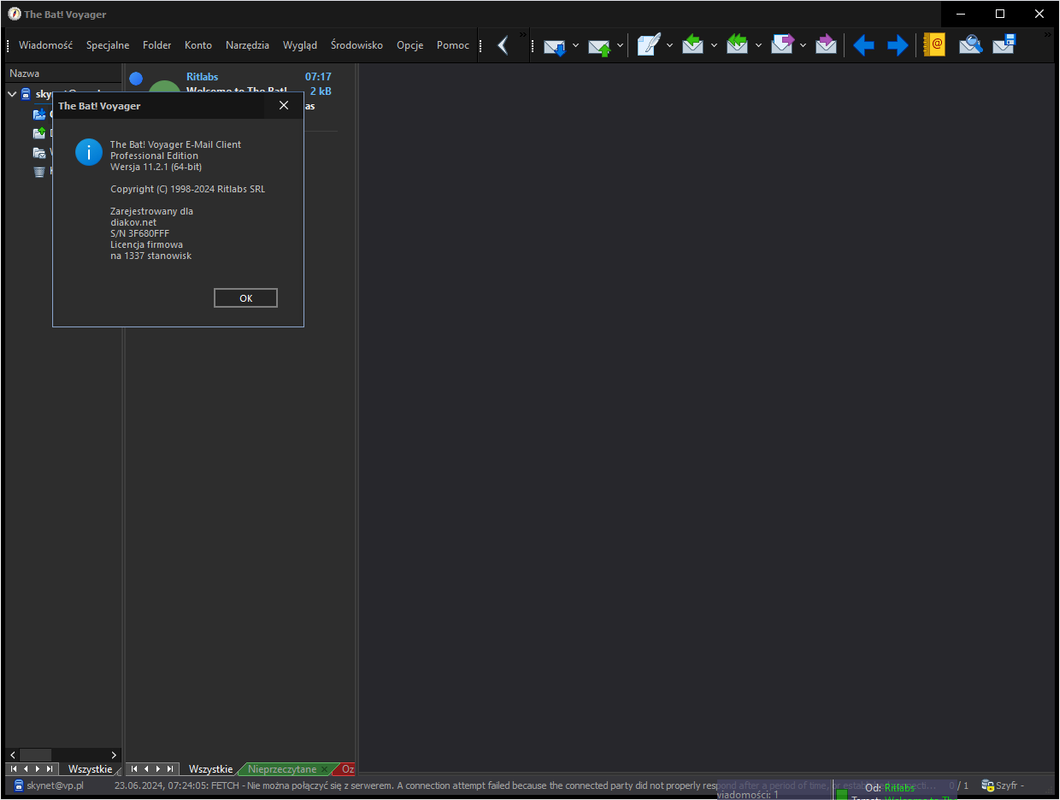
Task: Close the Nieprzeczytane tab with its X
Action: pyautogui.click(x=324, y=769)
